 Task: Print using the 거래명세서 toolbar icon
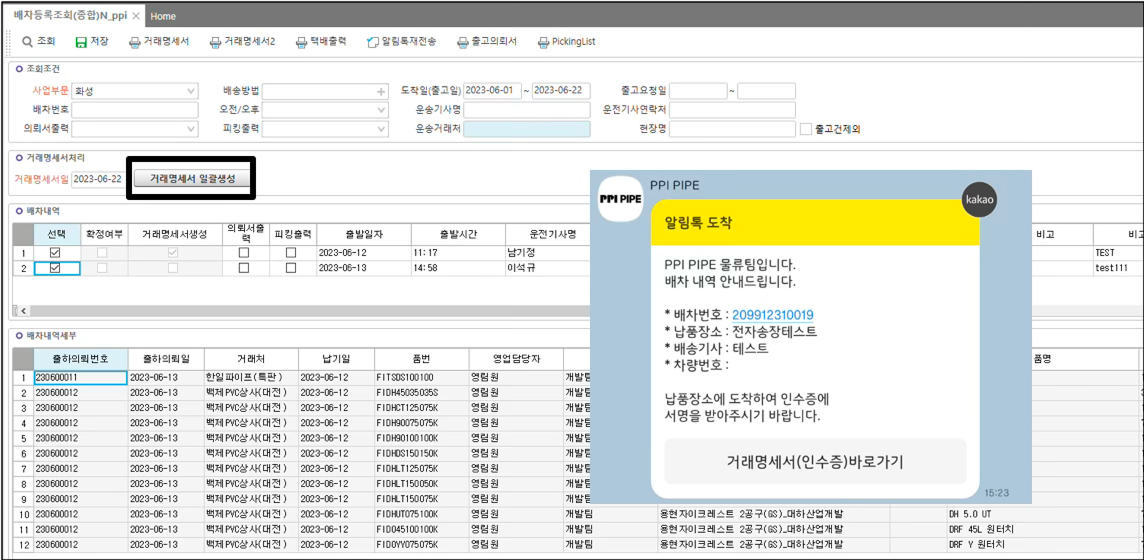(x=135, y=42)
